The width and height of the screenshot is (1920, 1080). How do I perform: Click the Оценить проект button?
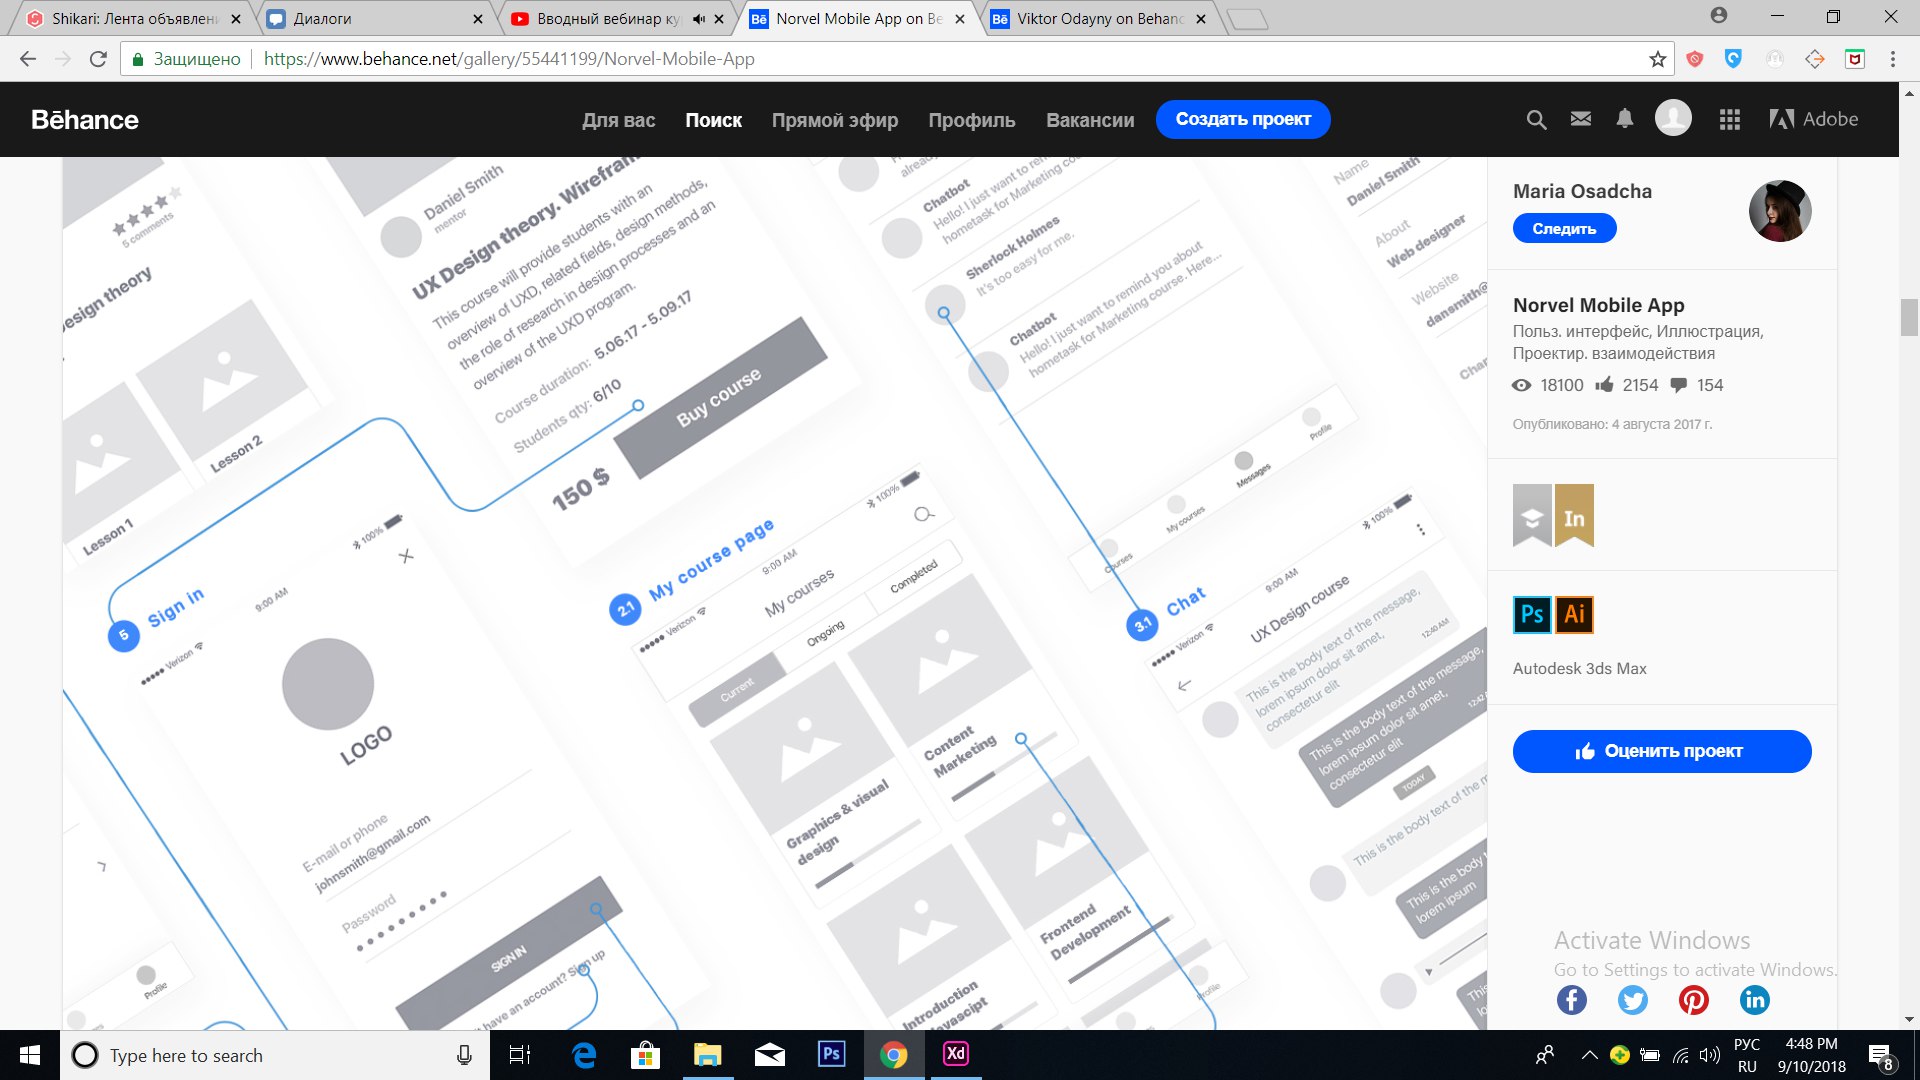(x=1661, y=751)
